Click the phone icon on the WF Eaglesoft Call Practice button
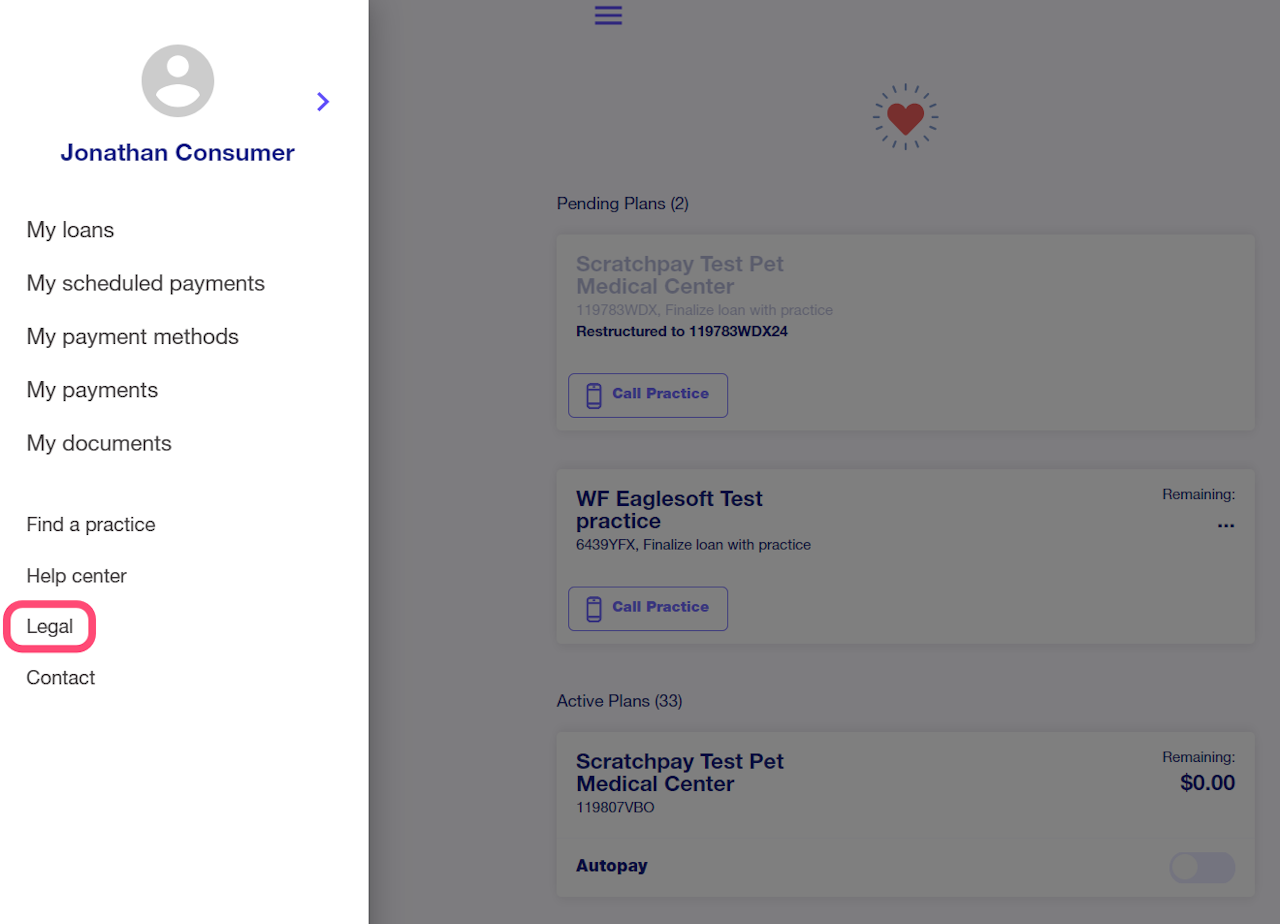The image size is (1280, 924). pos(594,608)
